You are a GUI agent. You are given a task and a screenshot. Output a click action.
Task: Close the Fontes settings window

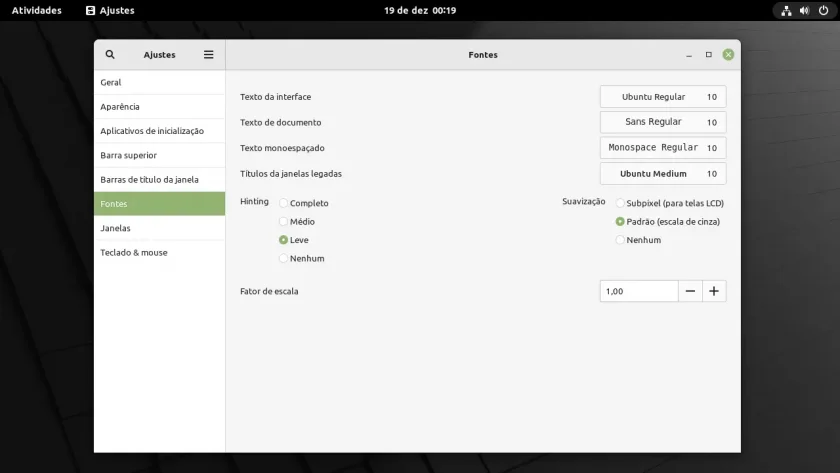728,55
